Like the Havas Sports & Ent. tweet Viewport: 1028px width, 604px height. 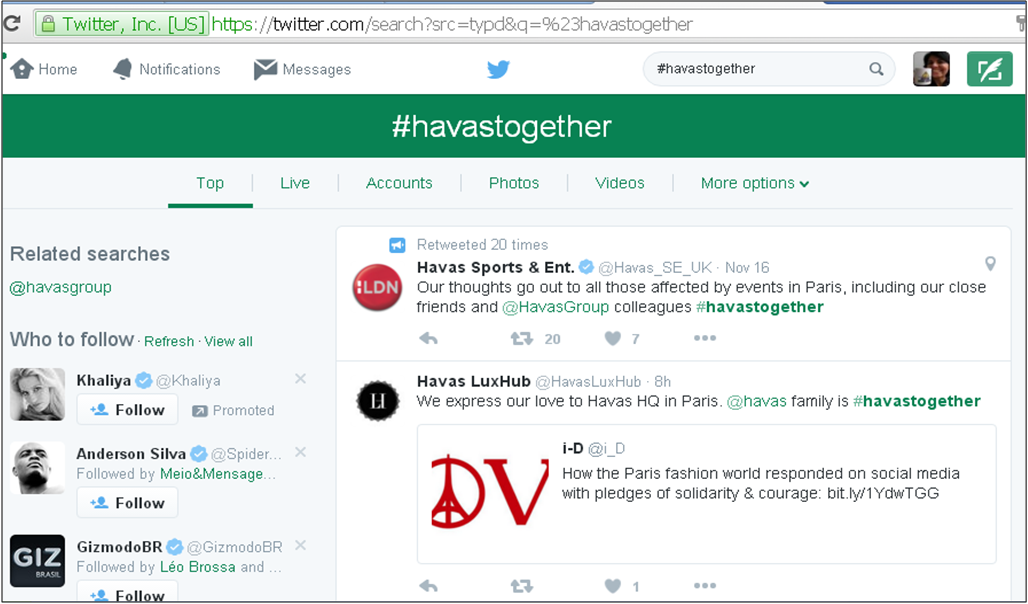coord(612,338)
